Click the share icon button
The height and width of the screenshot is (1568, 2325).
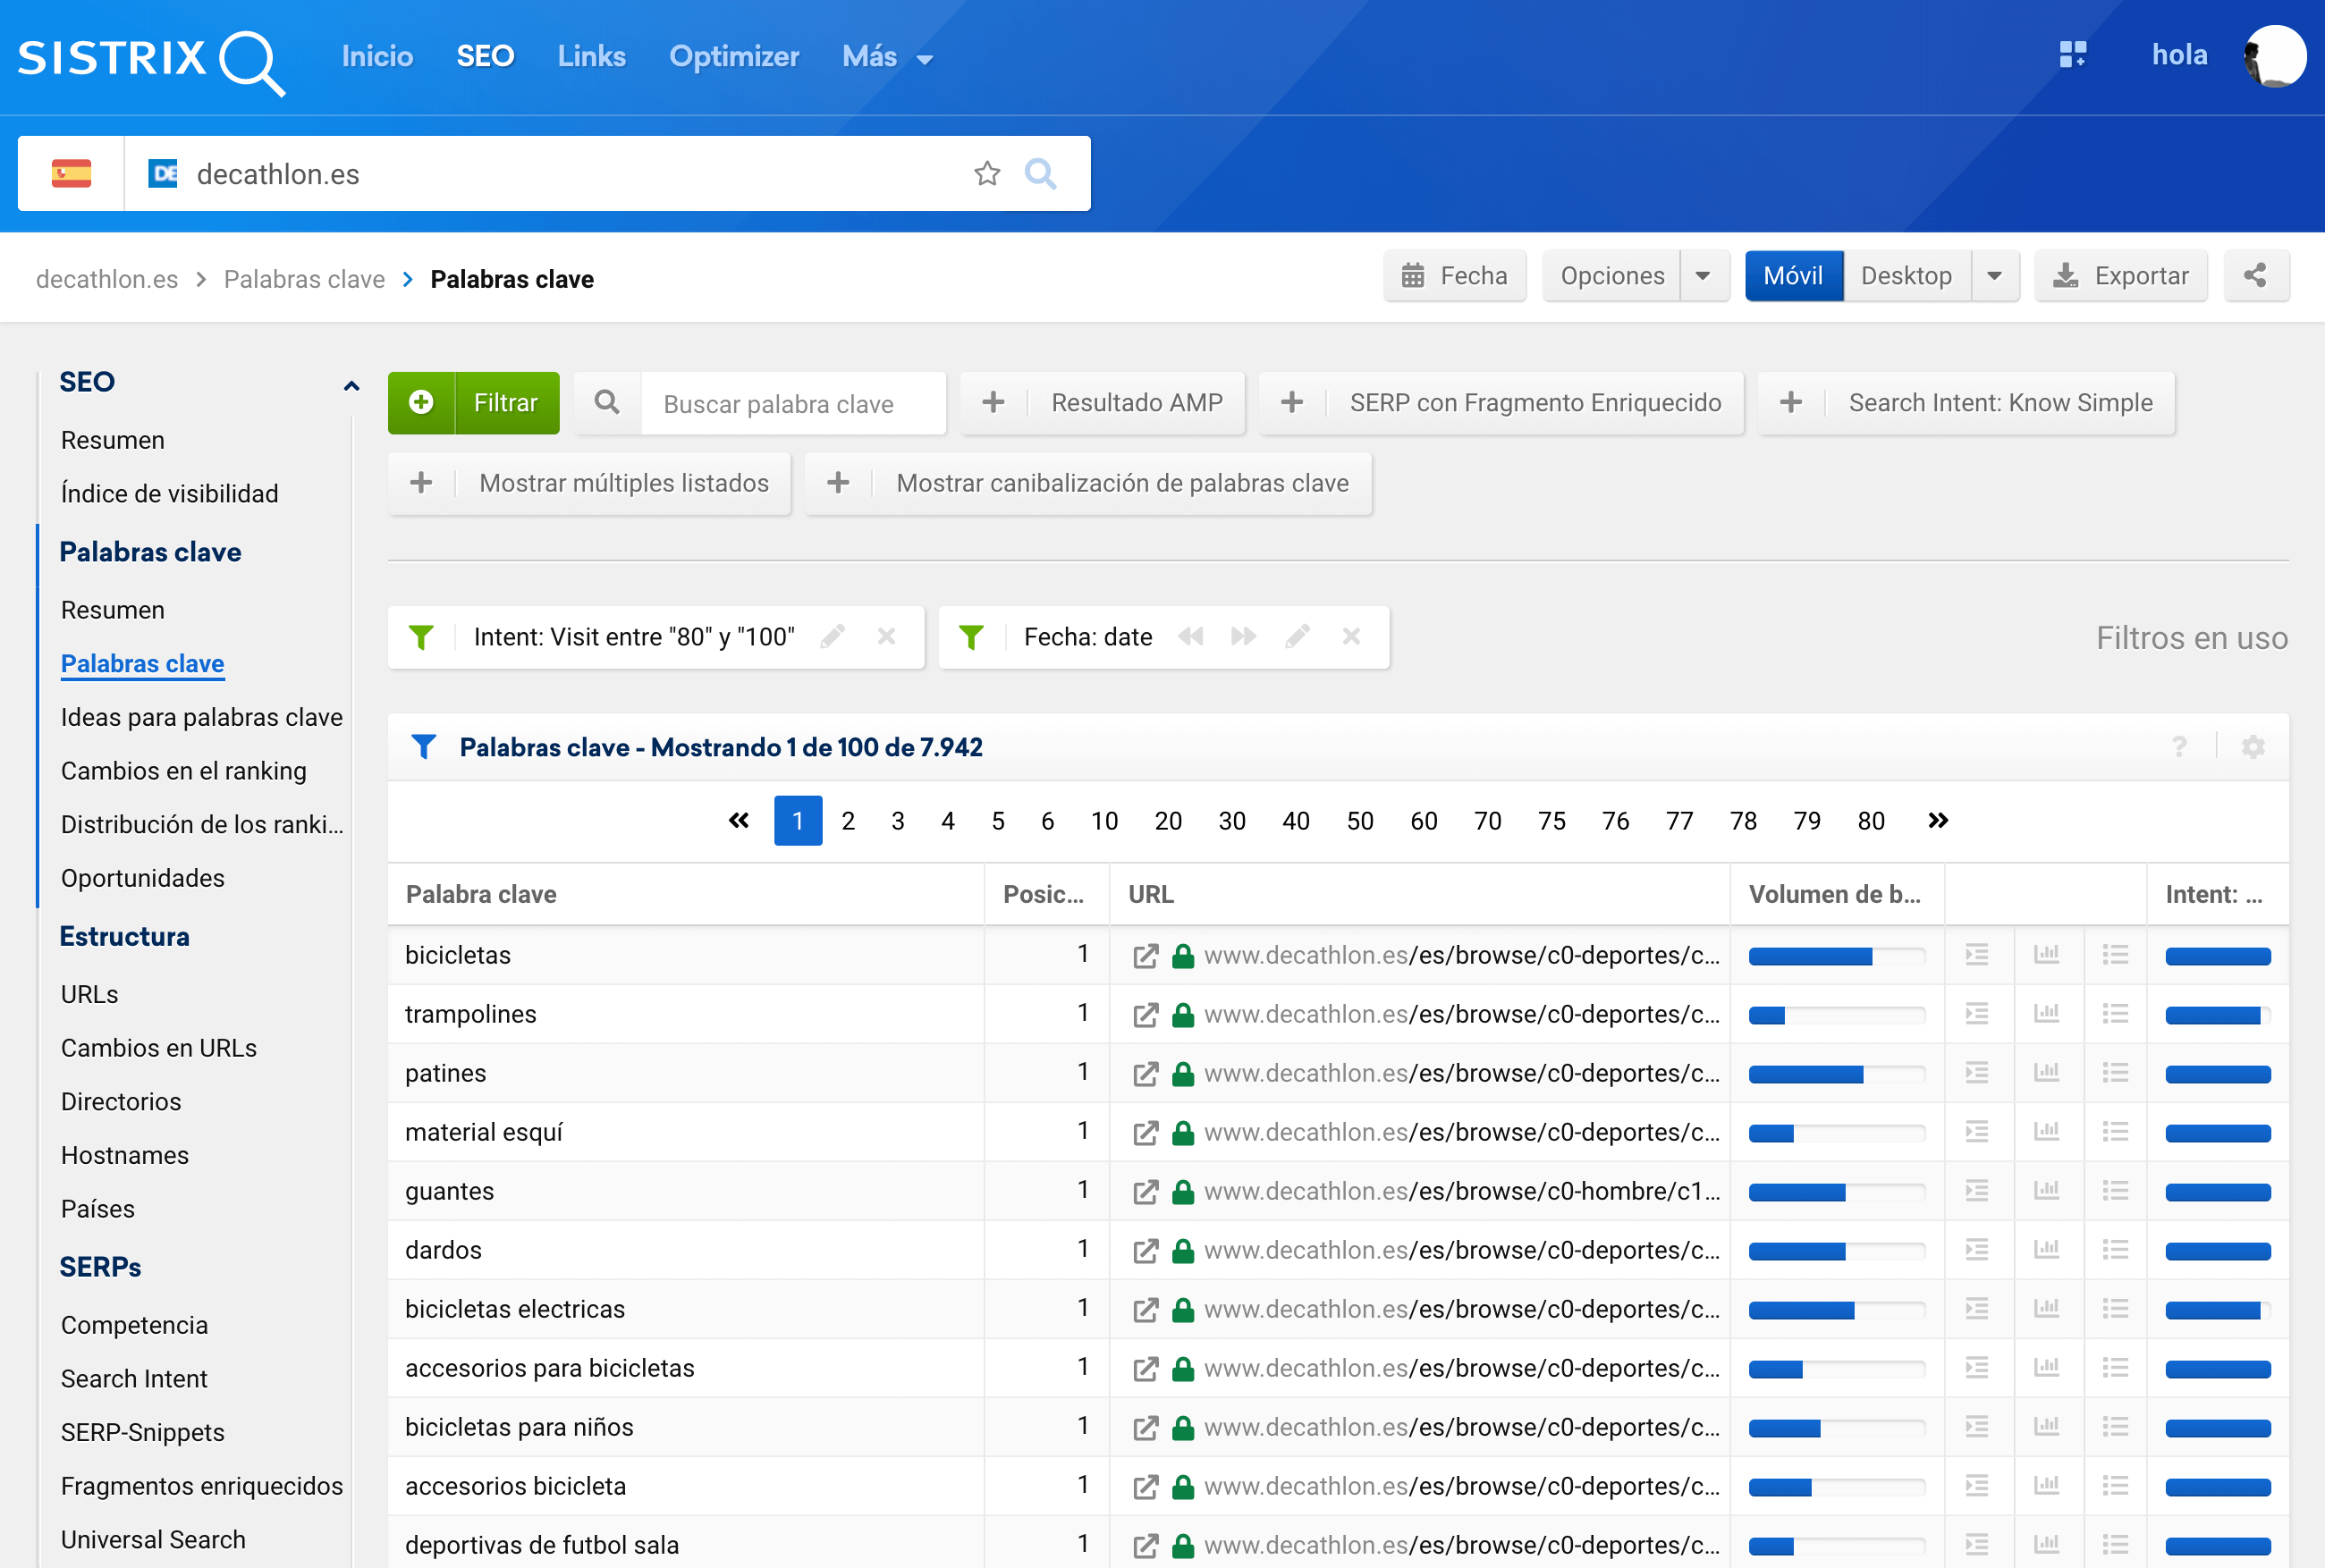pos(2255,276)
